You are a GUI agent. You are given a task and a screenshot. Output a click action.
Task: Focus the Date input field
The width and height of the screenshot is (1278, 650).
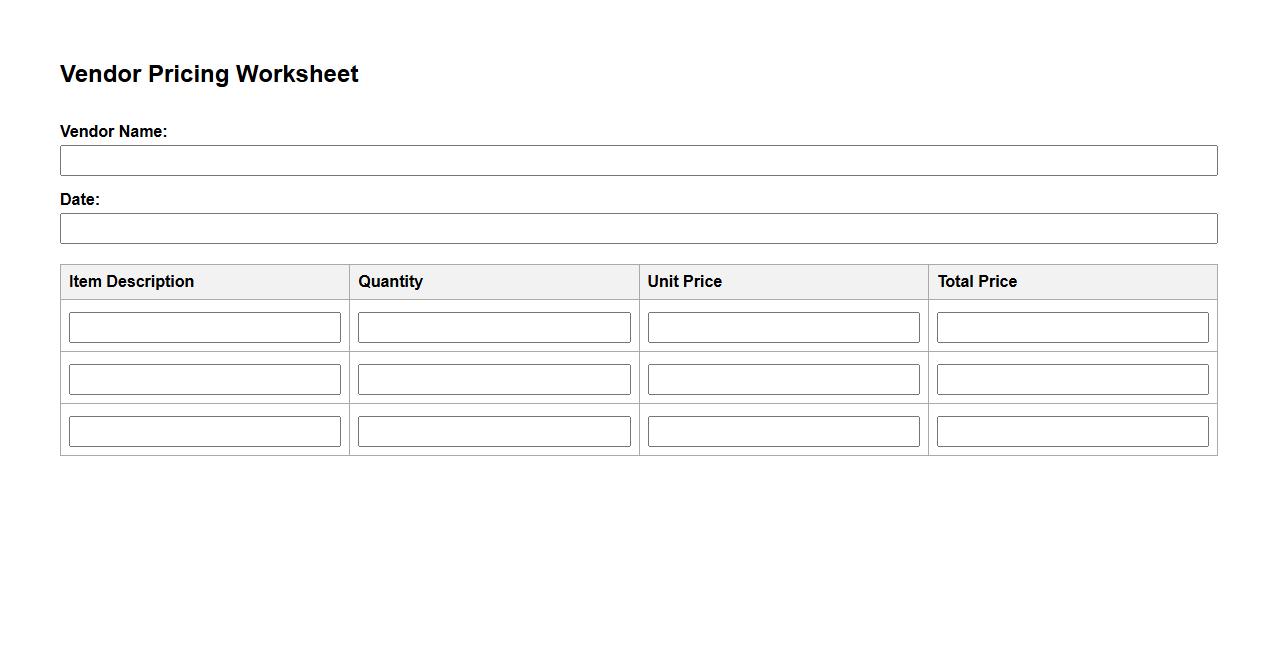tap(638, 229)
